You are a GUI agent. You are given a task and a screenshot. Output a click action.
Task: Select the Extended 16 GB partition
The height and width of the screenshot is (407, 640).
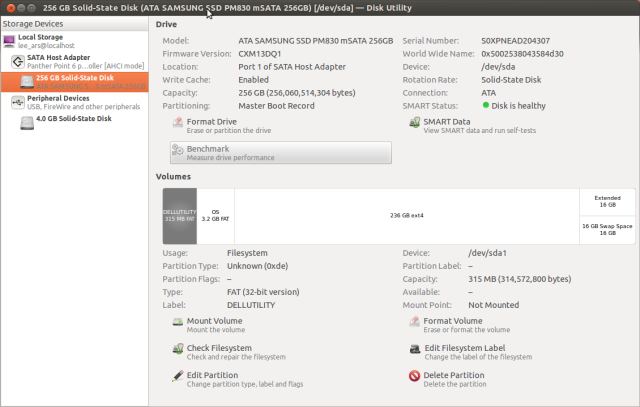607,201
